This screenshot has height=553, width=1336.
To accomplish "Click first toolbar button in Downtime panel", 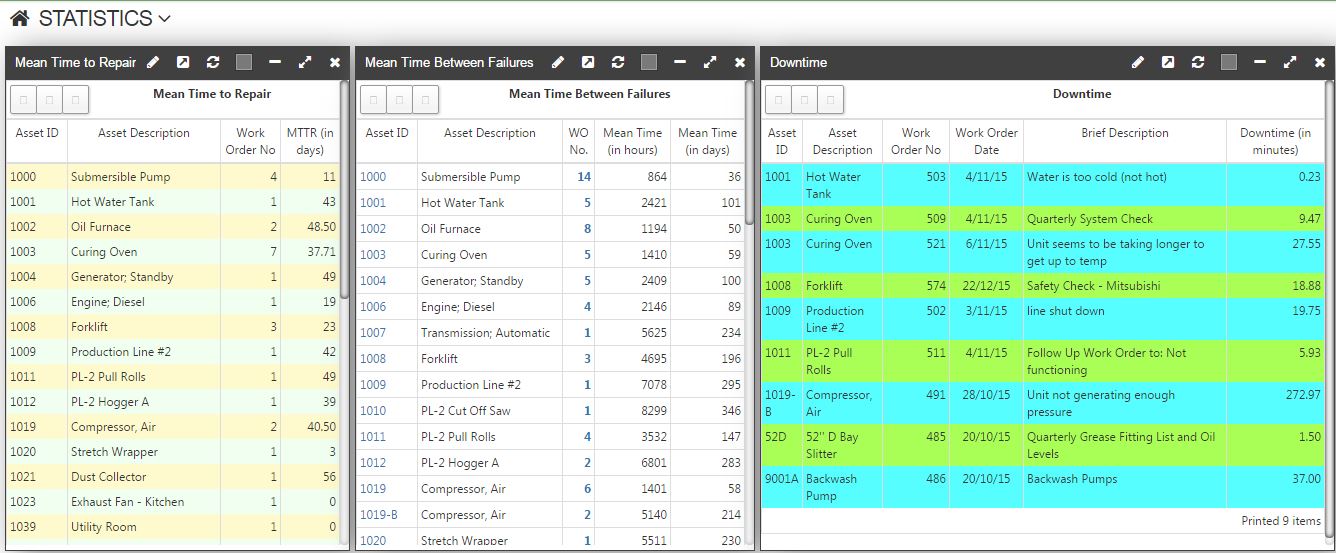I will (778, 99).
